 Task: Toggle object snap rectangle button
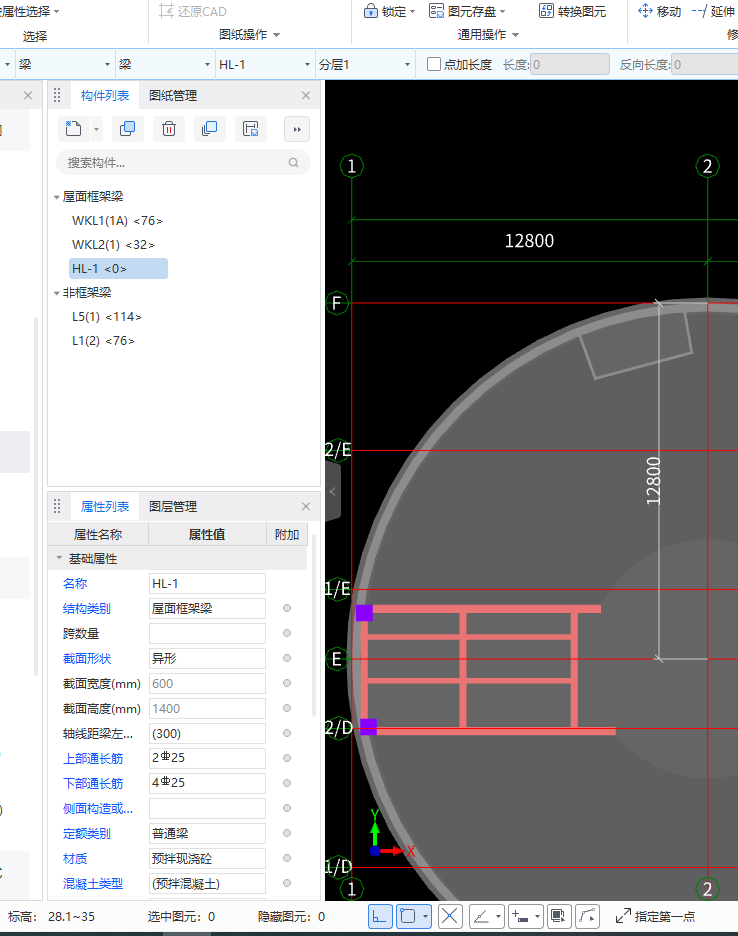click(408, 916)
